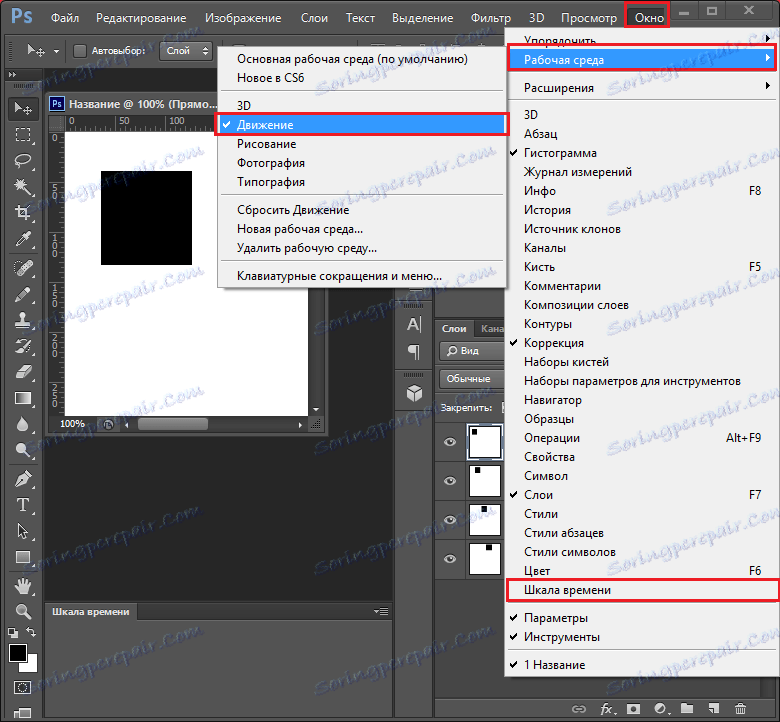Select the Pen tool
Image resolution: width=780 pixels, height=722 pixels.
coord(23,479)
